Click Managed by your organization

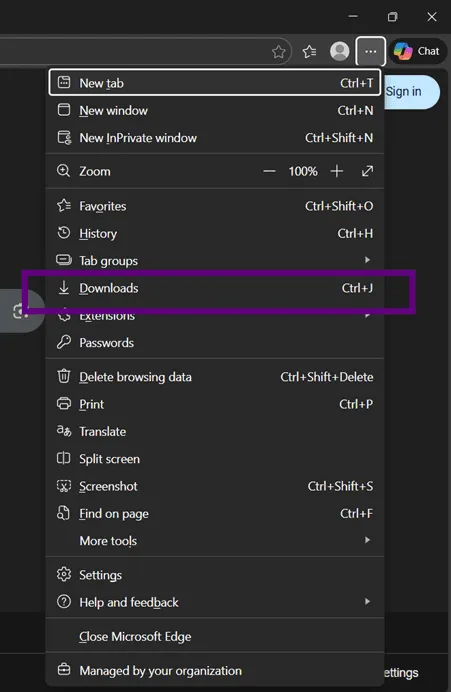pyautogui.click(x=215, y=671)
